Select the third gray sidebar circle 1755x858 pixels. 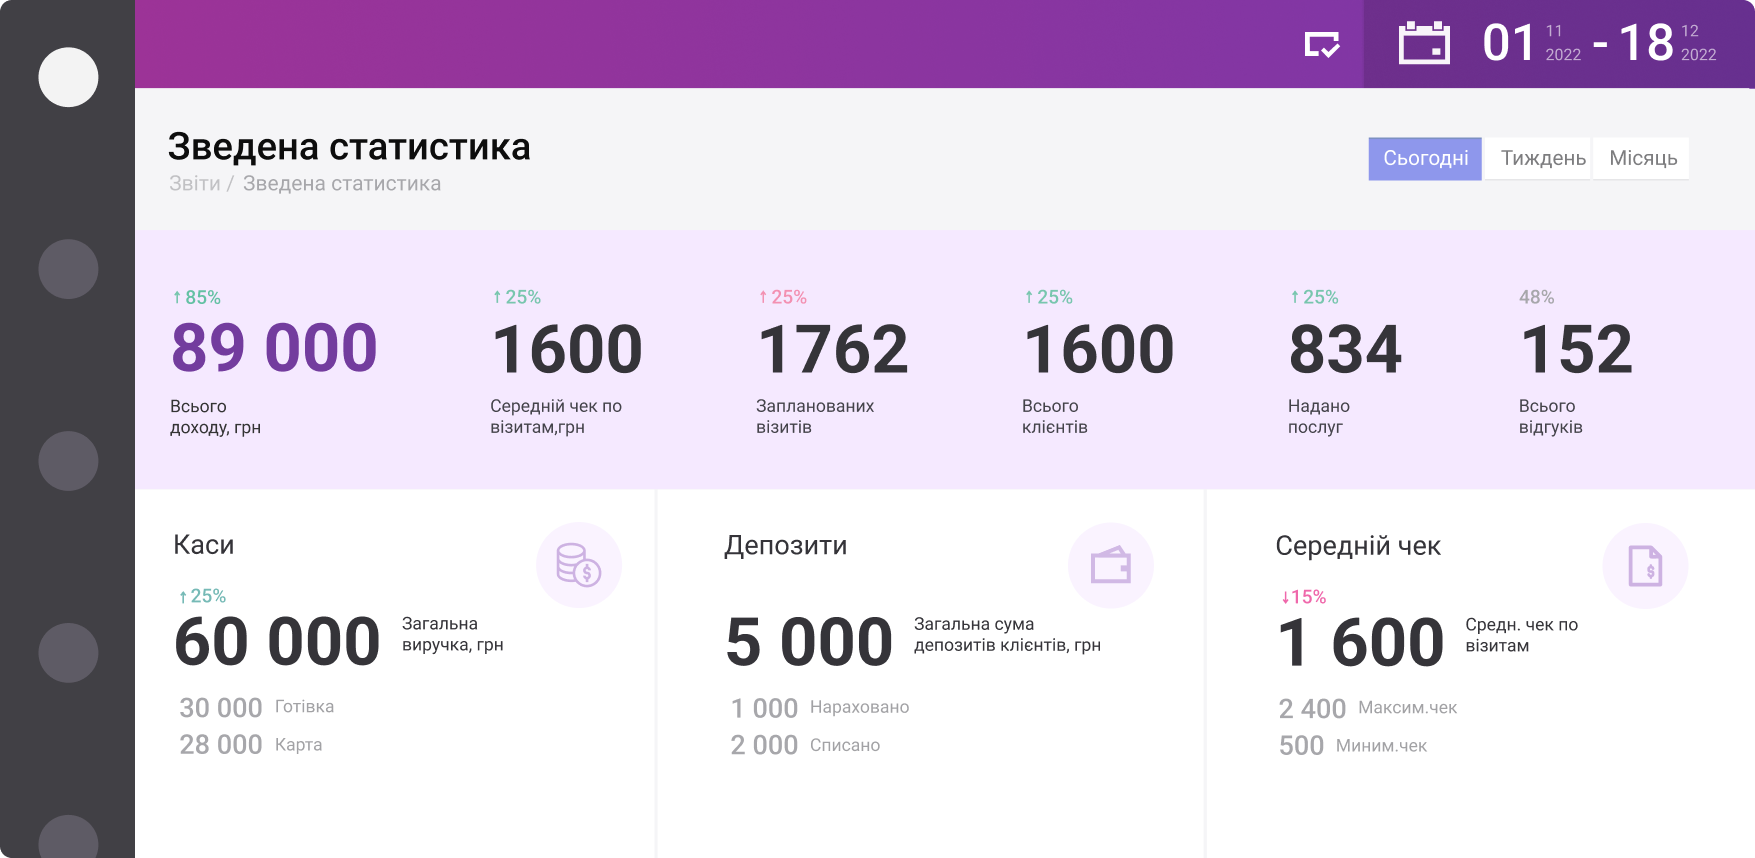(68, 461)
